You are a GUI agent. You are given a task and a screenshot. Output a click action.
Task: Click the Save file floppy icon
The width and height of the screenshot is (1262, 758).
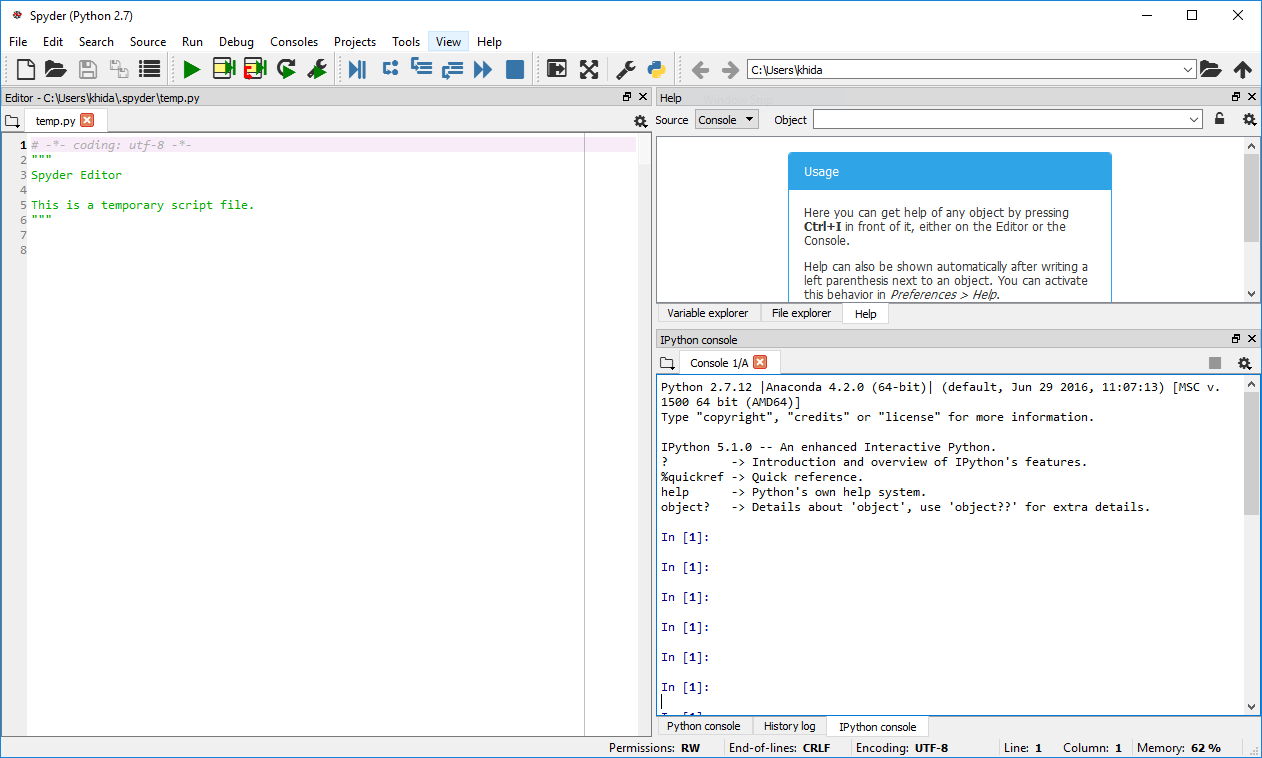pyautogui.click(x=88, y=69)
